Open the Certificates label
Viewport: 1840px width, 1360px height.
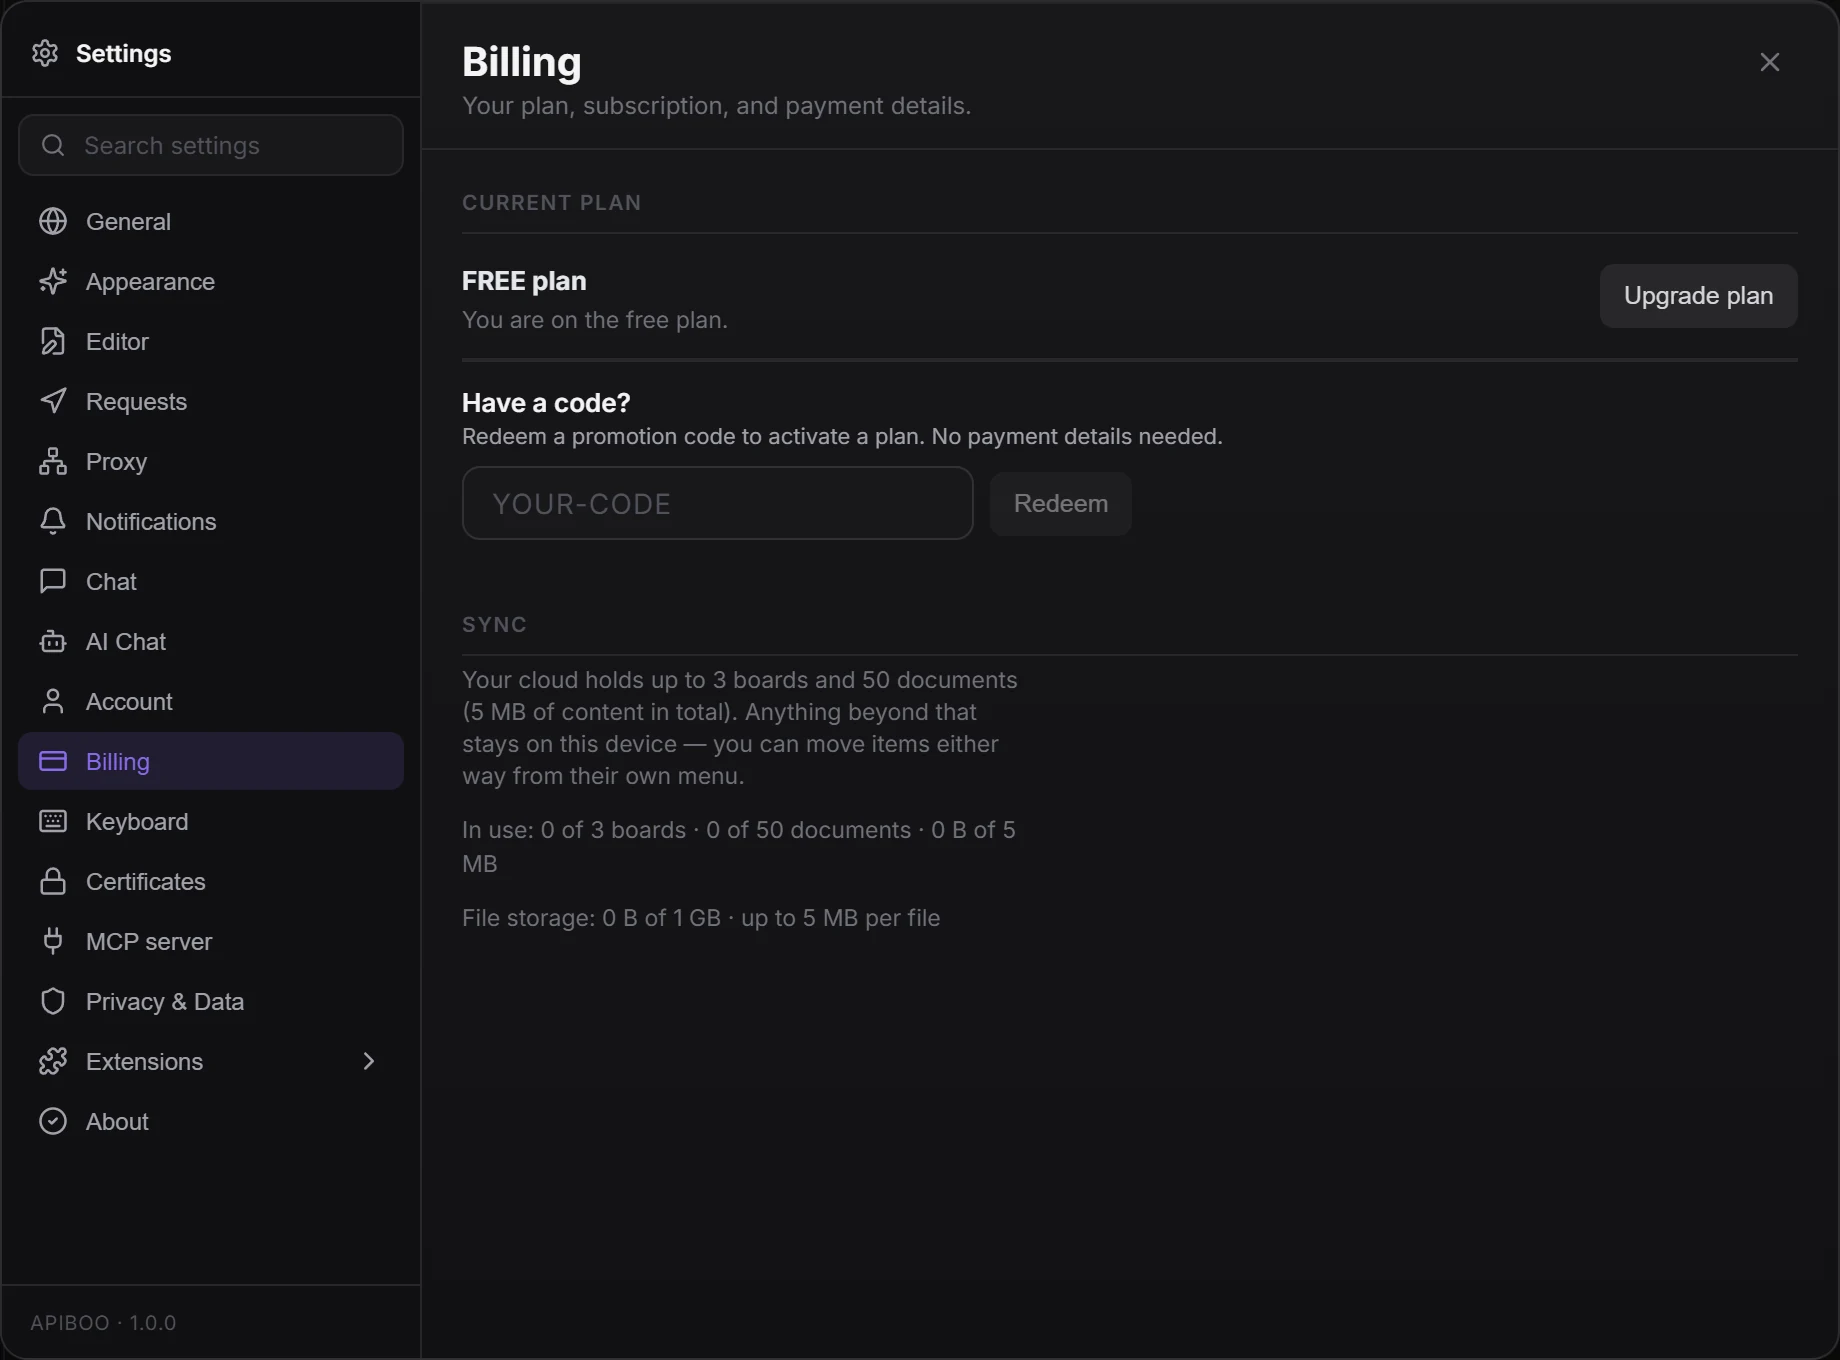tap(146, 882)
